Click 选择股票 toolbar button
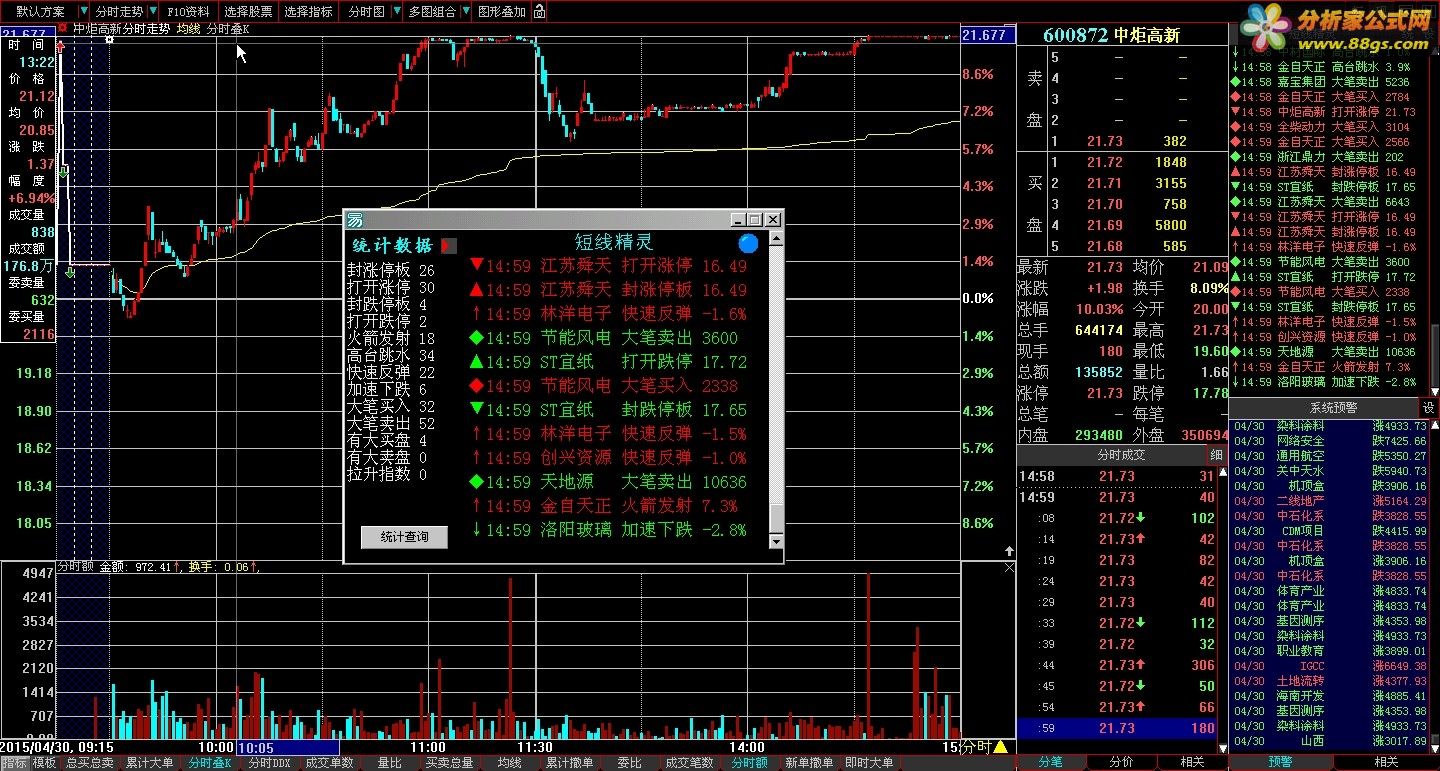 pyautogui.click(x=248, y=12)
